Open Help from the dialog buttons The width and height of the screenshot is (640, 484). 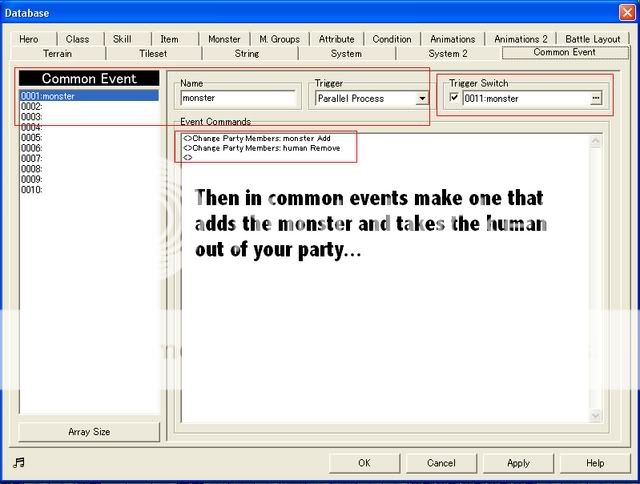point(595,463)
